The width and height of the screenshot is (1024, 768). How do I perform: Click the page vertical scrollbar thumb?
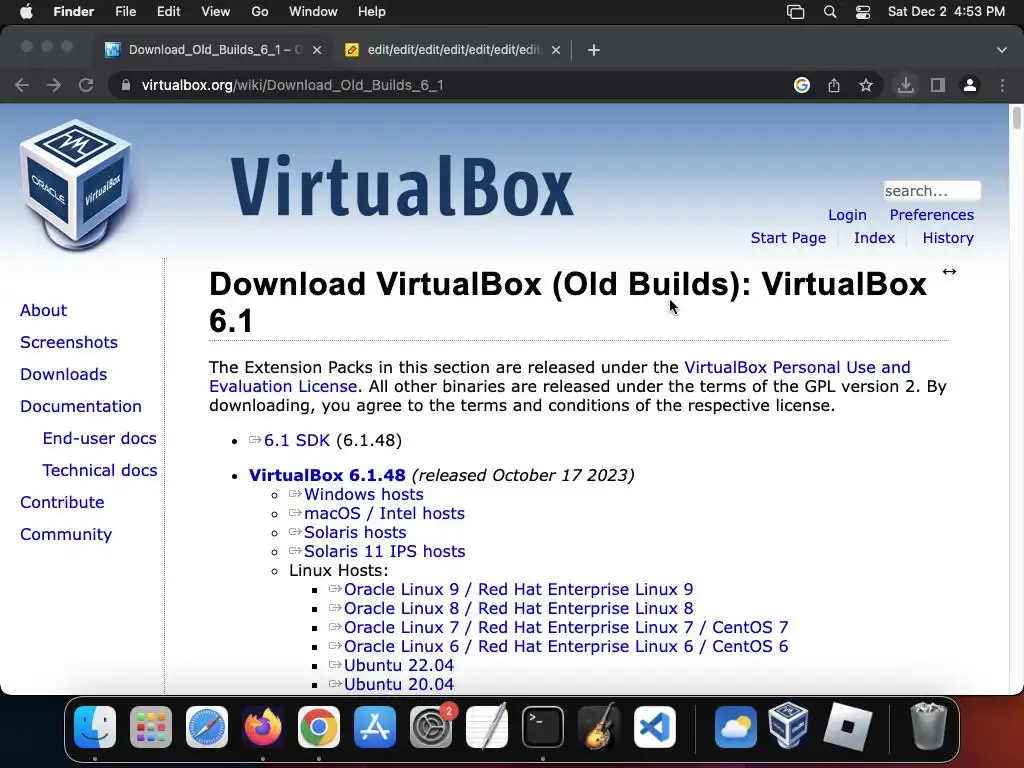pyautogui.click(x=1016, y=118)
